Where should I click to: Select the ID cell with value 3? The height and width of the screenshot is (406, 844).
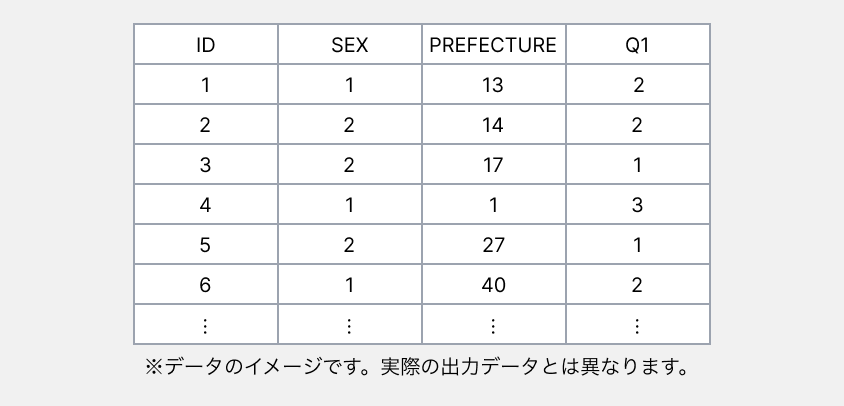point(206,165)
